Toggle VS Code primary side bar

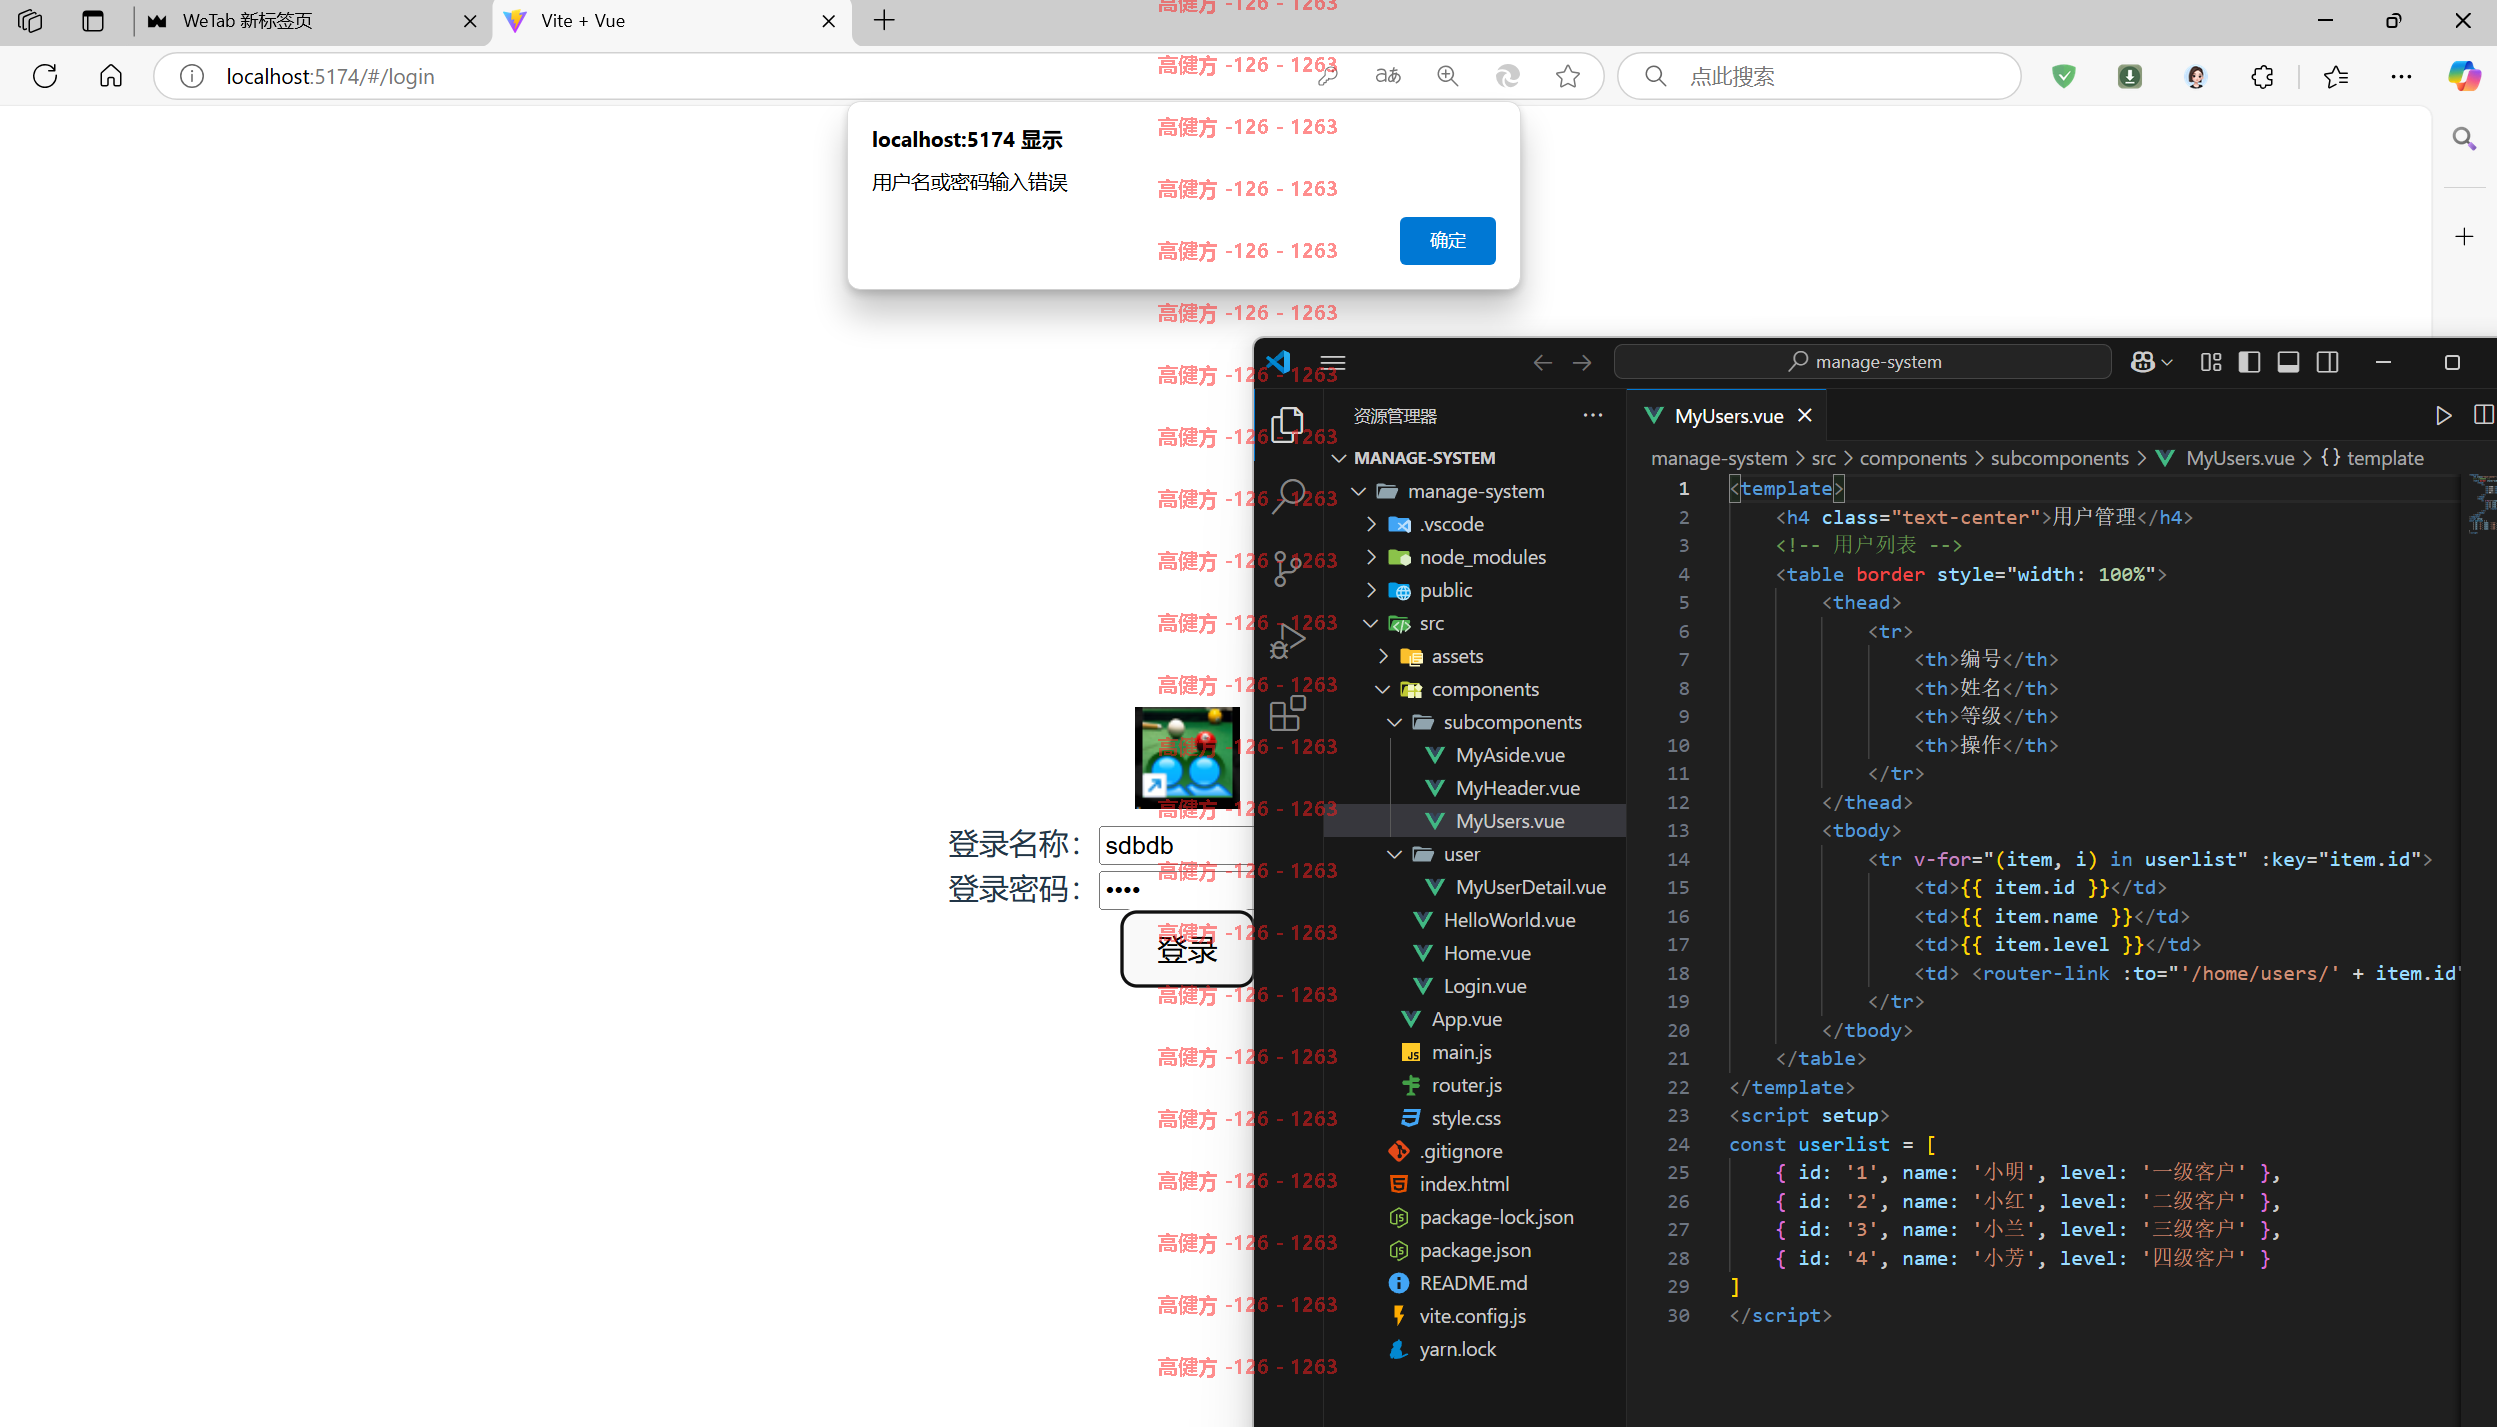pos(2249,362)
